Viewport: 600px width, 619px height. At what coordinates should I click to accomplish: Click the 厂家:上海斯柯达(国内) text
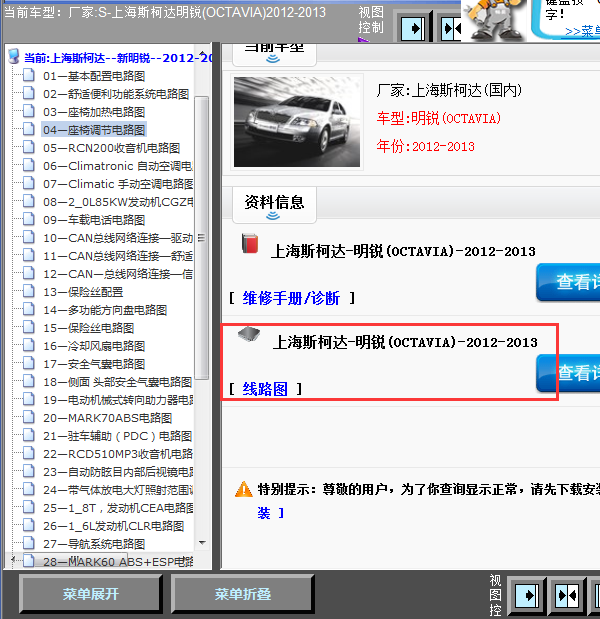[x=449, y=90]
